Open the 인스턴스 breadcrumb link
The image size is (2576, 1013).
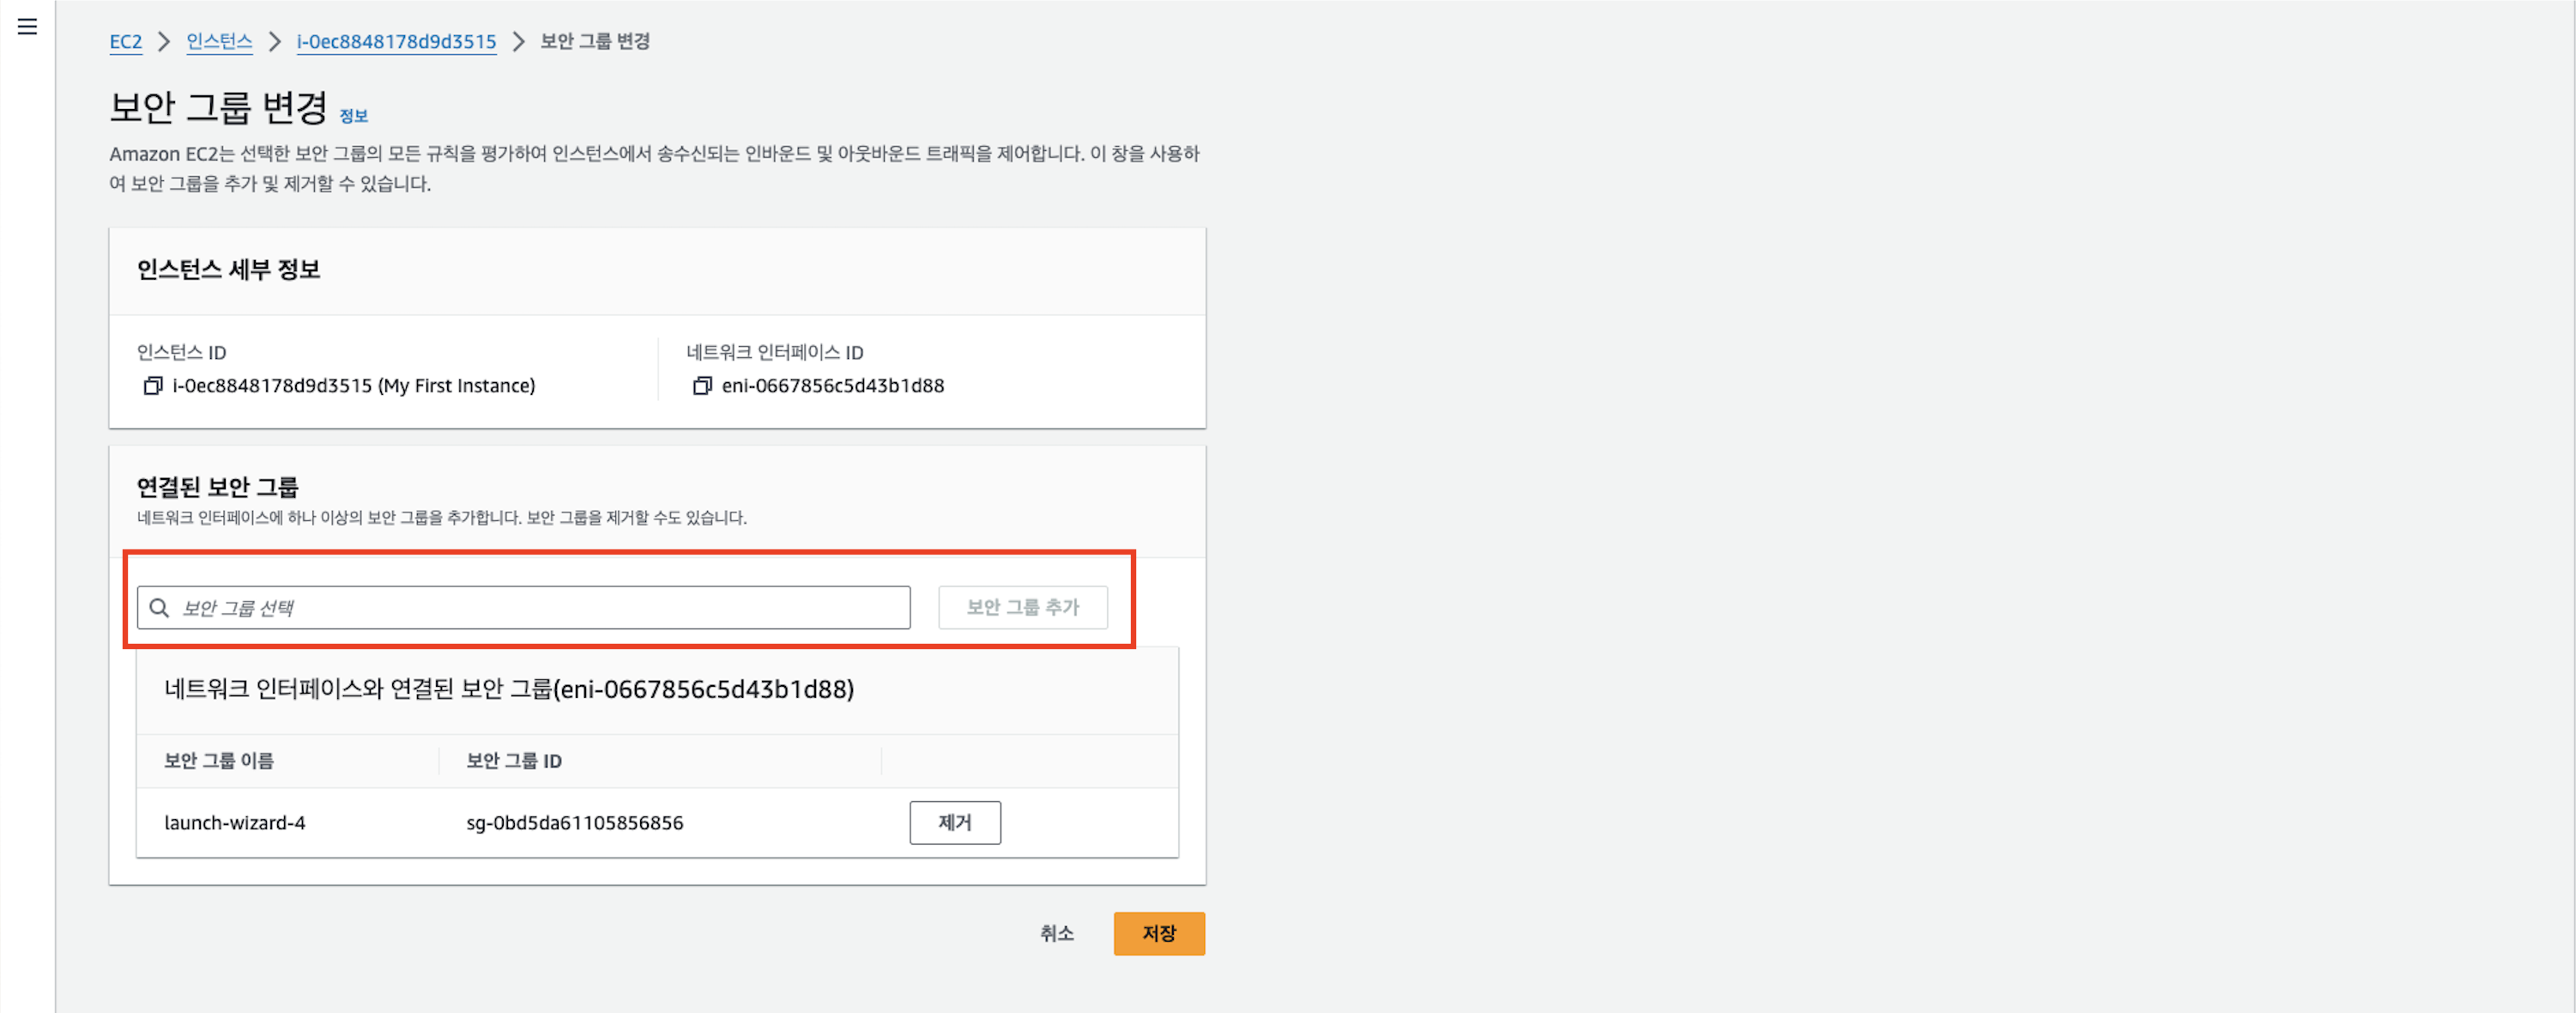pyautogui.click(x=219, y=42)
